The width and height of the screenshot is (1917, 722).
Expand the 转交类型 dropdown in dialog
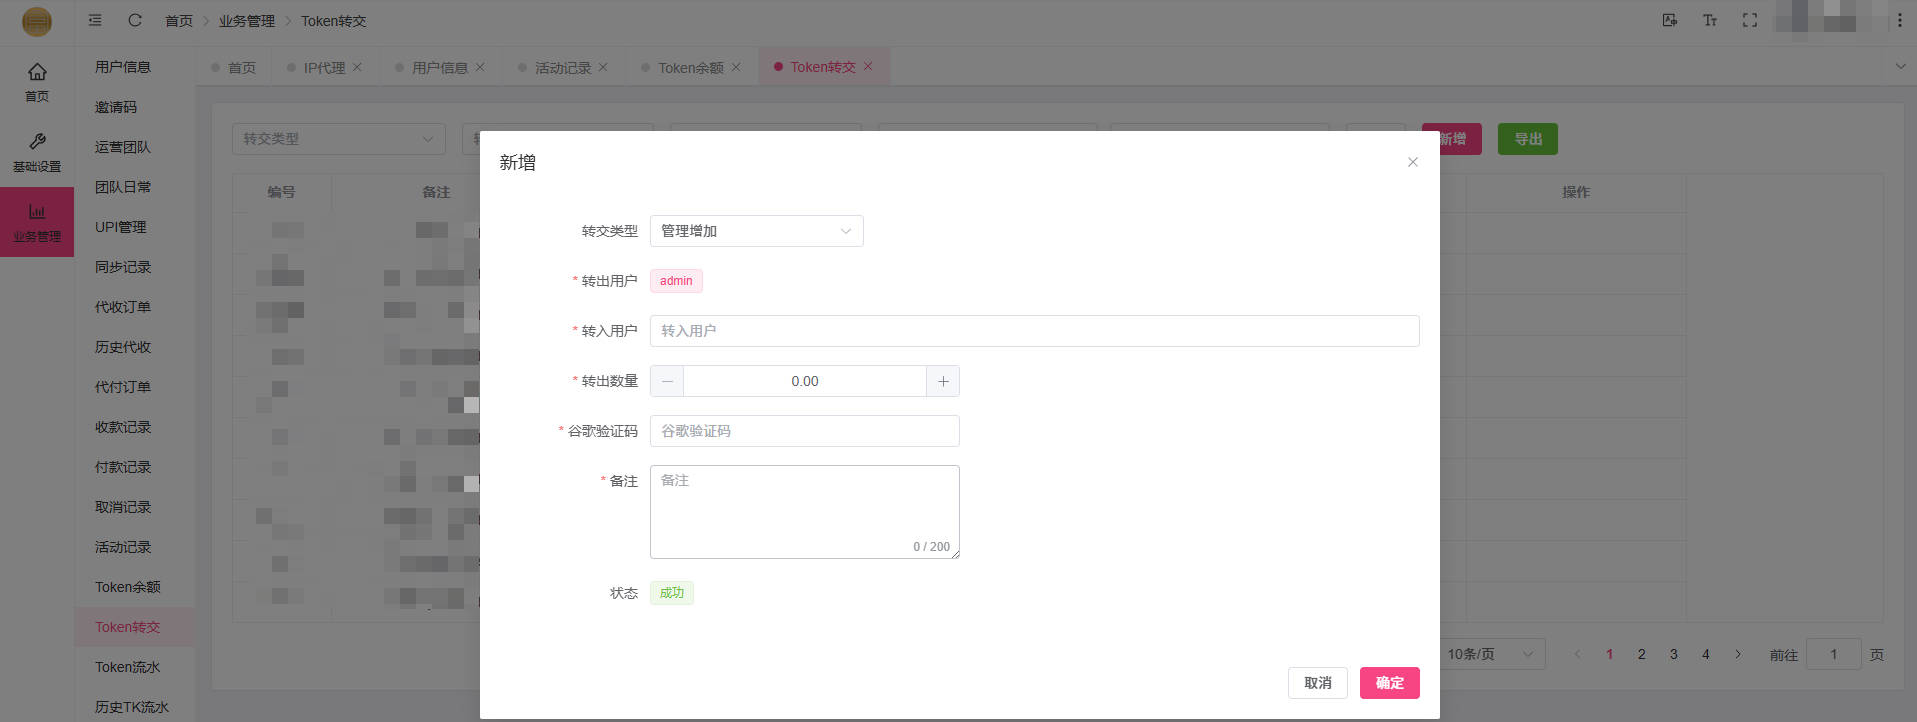tap(756, 231)
